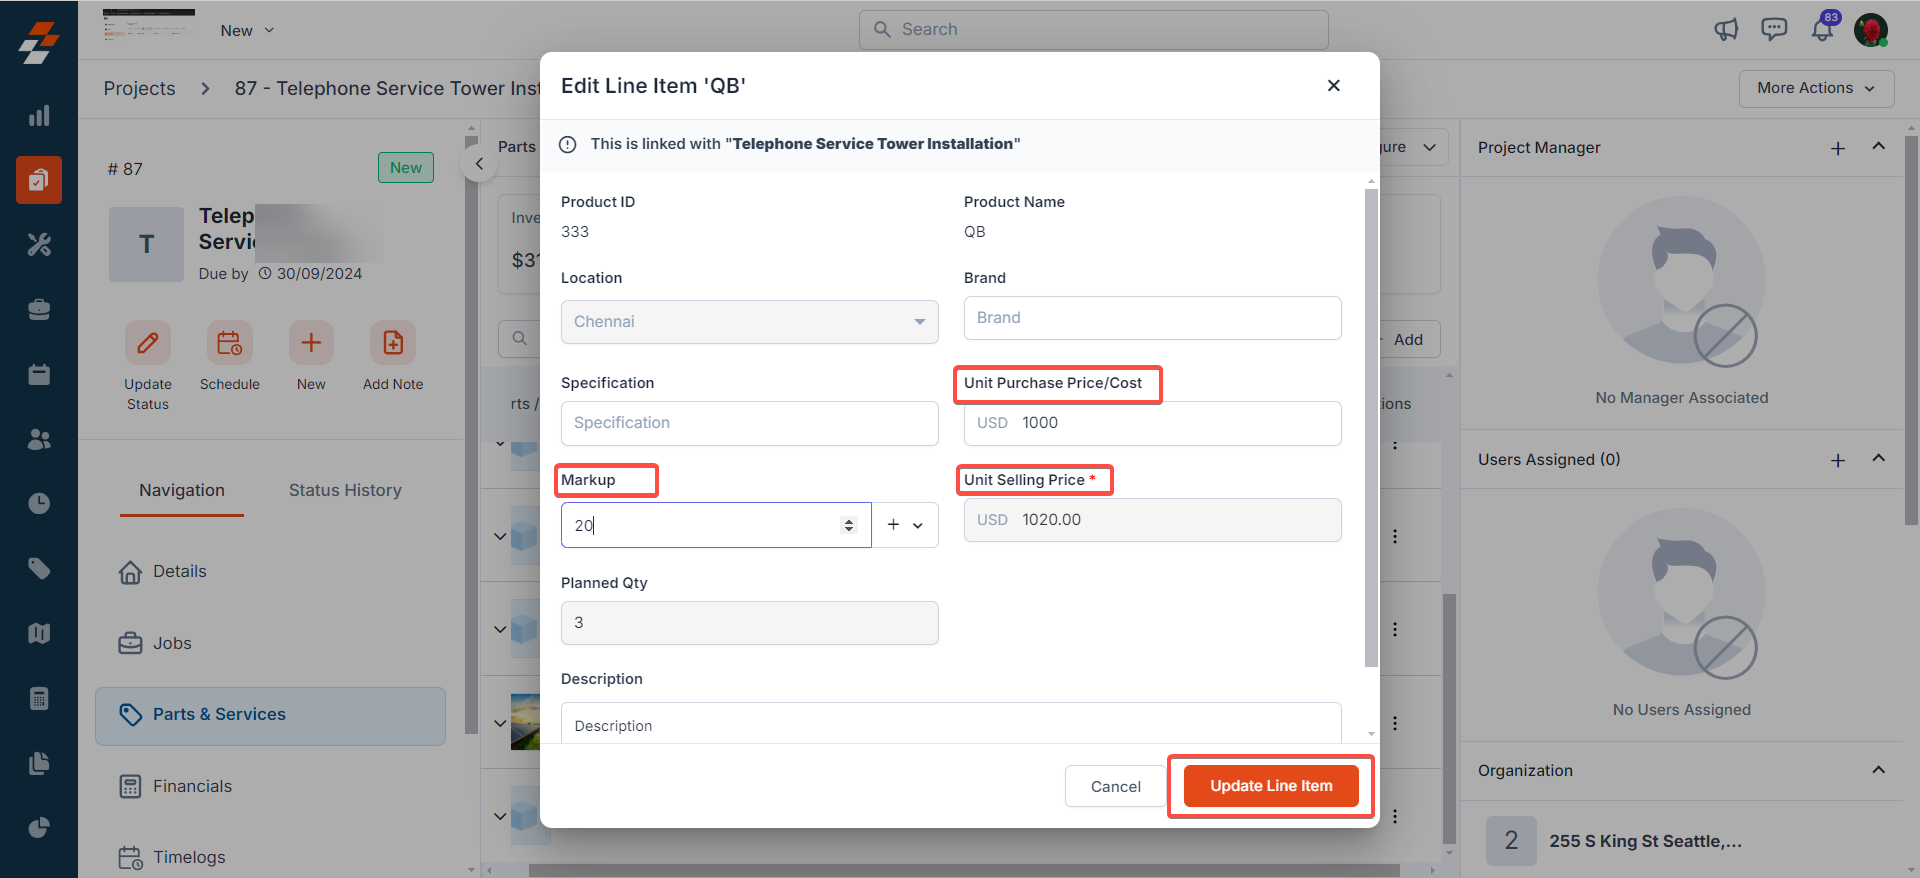The image size is (1920, 878).
Task: Open the Location dropdown showing Chennai
Action: [749, 322]
